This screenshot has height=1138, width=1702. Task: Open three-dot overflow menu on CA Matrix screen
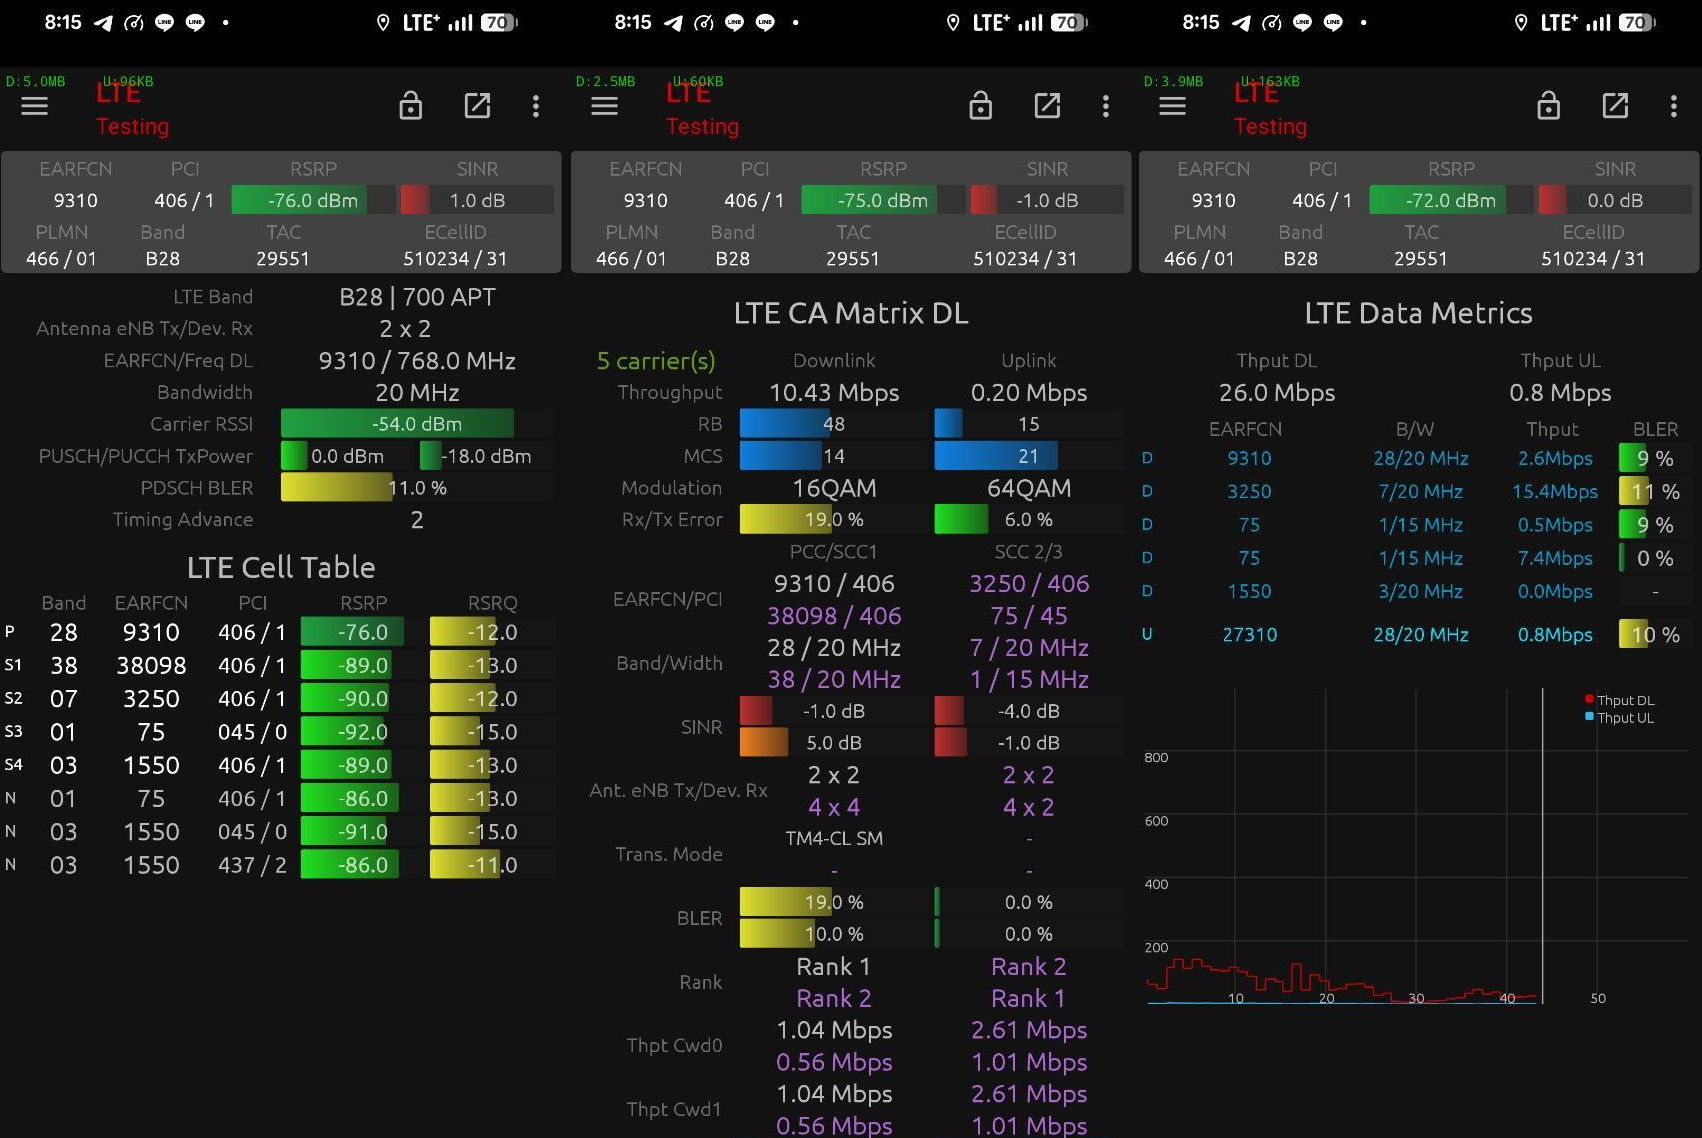[x=1105, y=106]
